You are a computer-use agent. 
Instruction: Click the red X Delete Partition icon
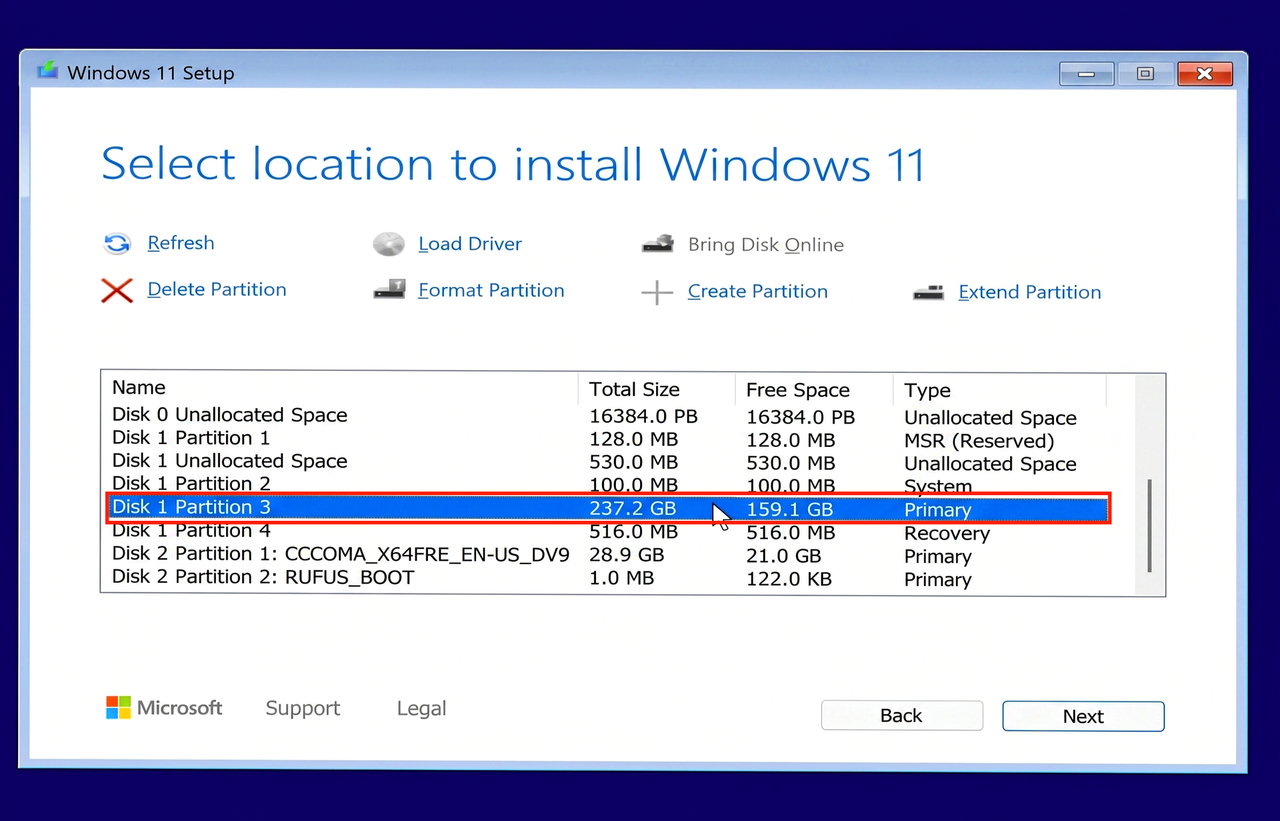coord(117,291)
